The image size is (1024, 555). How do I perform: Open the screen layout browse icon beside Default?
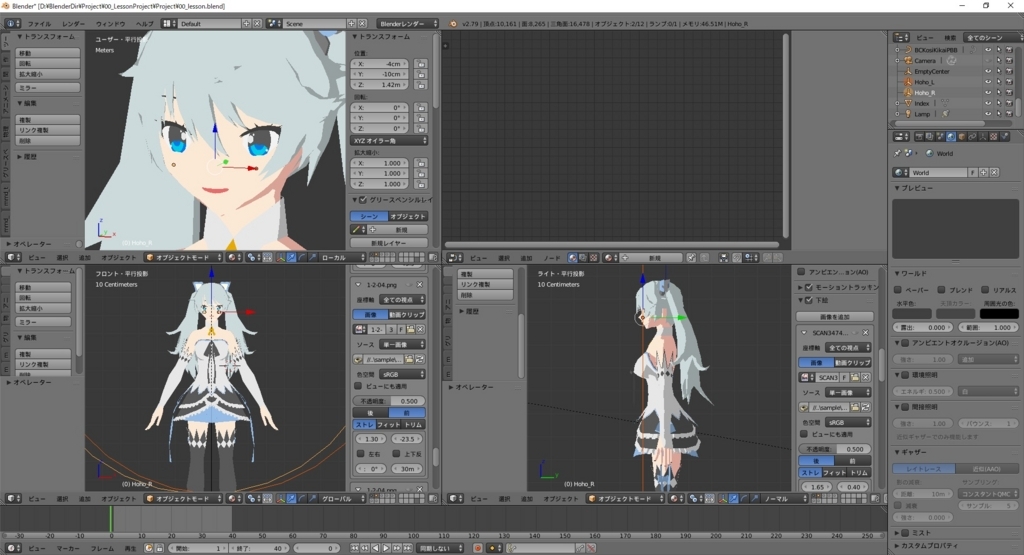coord(169,24)
